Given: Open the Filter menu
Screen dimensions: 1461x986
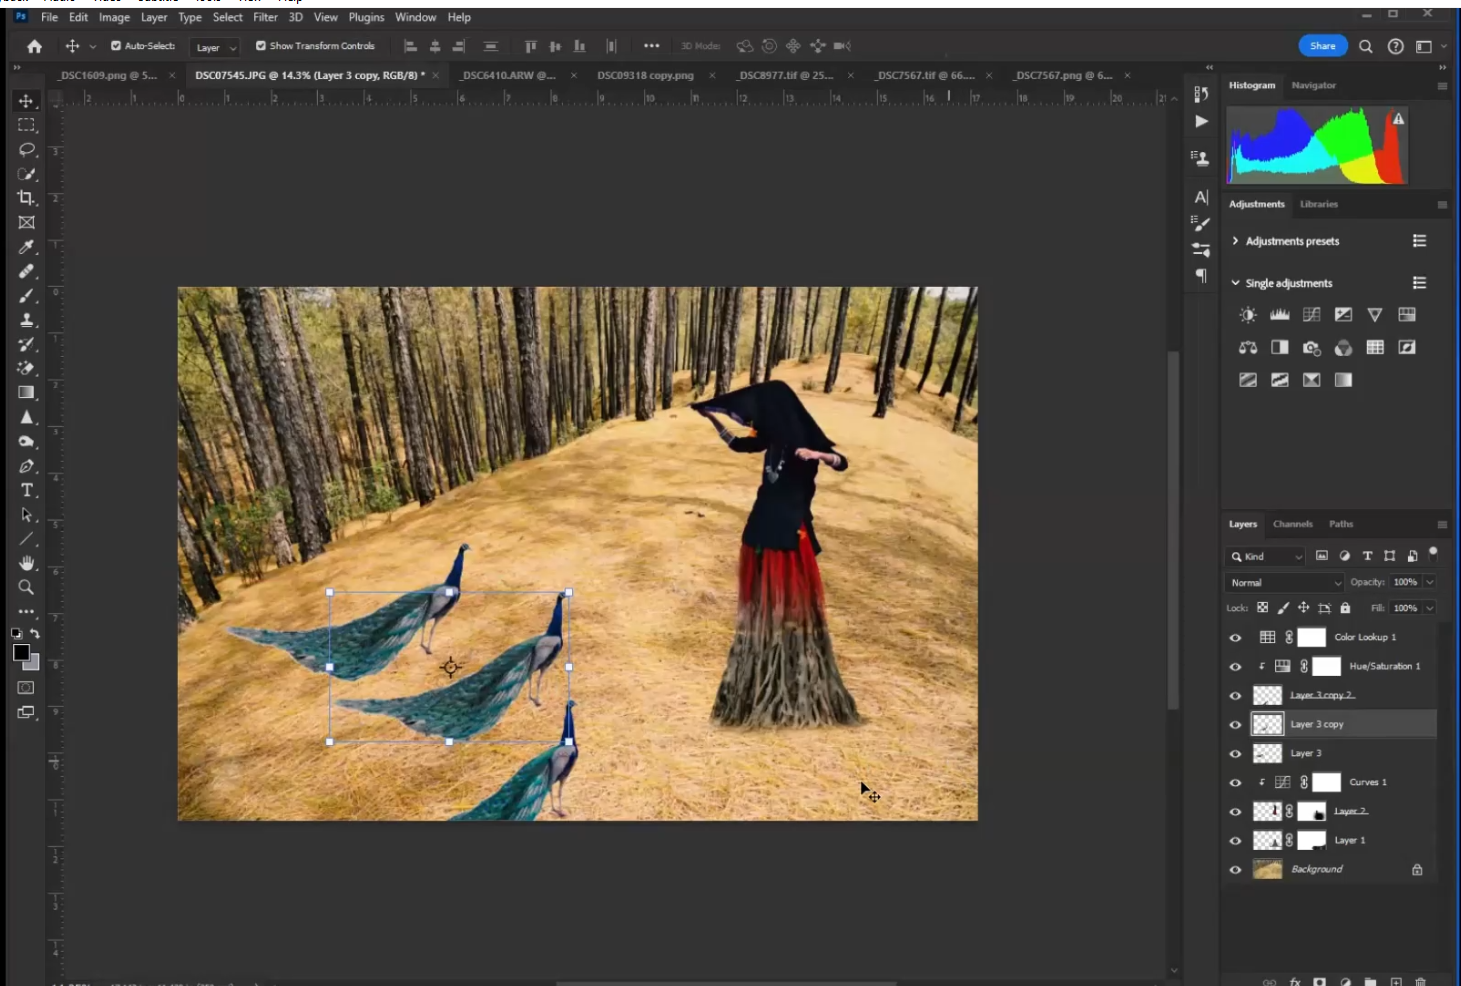Looking at the screenshot, I should tap(265, 17).
